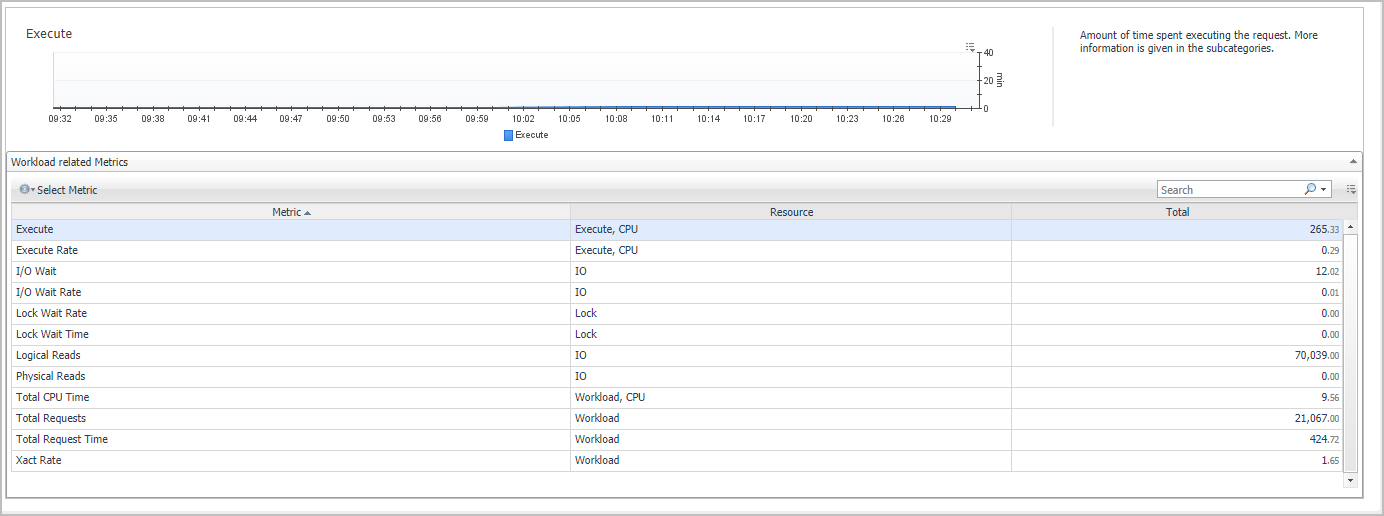Sort table by the Metric column header

point(290,212)
